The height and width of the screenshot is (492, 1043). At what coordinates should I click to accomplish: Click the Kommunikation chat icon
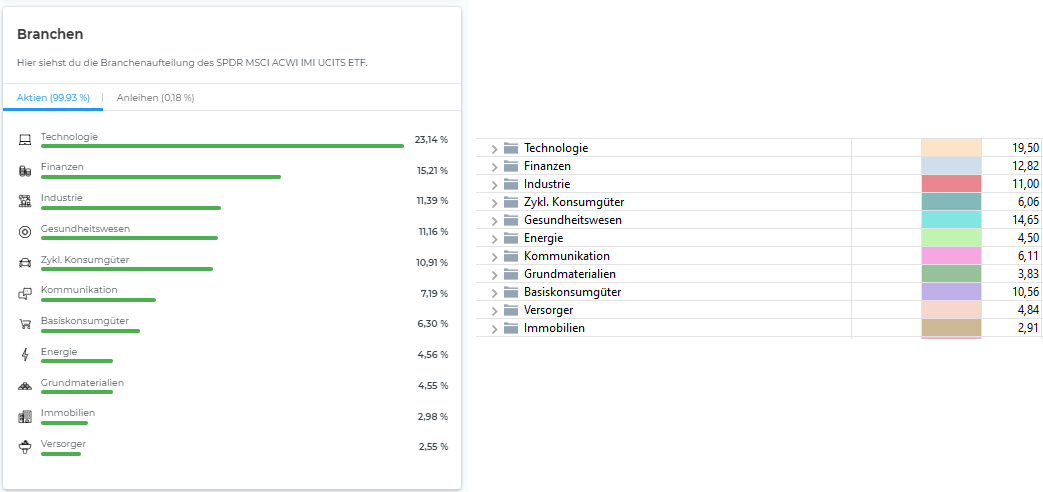(x=25, y=294)
